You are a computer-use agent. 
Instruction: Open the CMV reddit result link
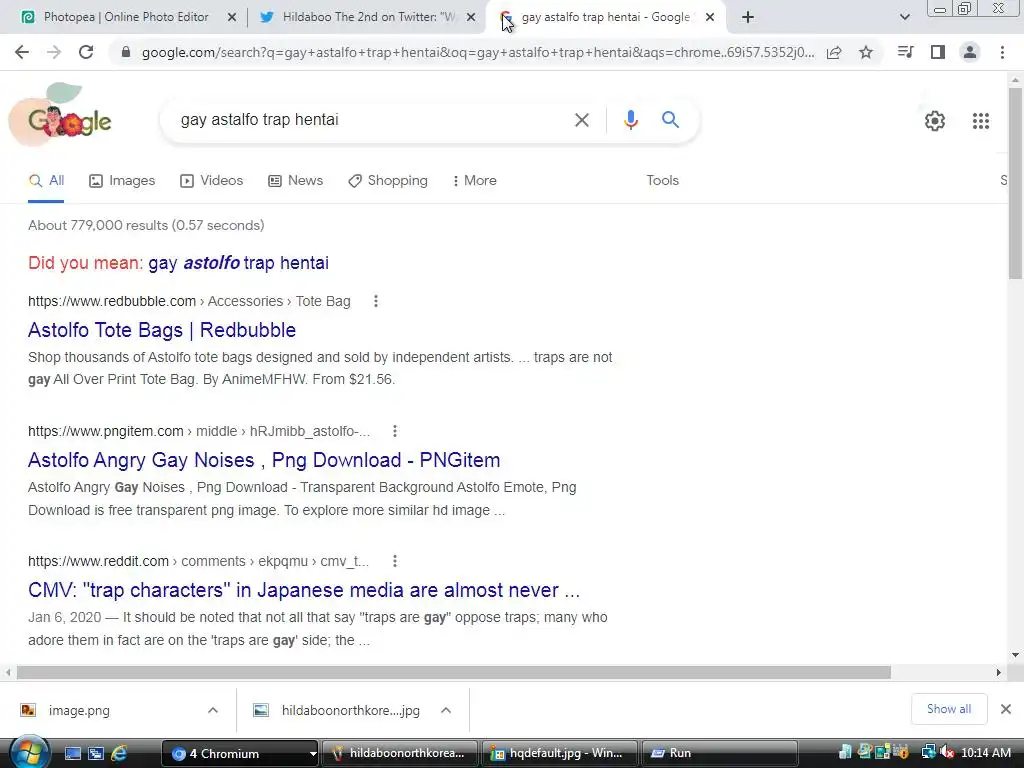(304, 590)
